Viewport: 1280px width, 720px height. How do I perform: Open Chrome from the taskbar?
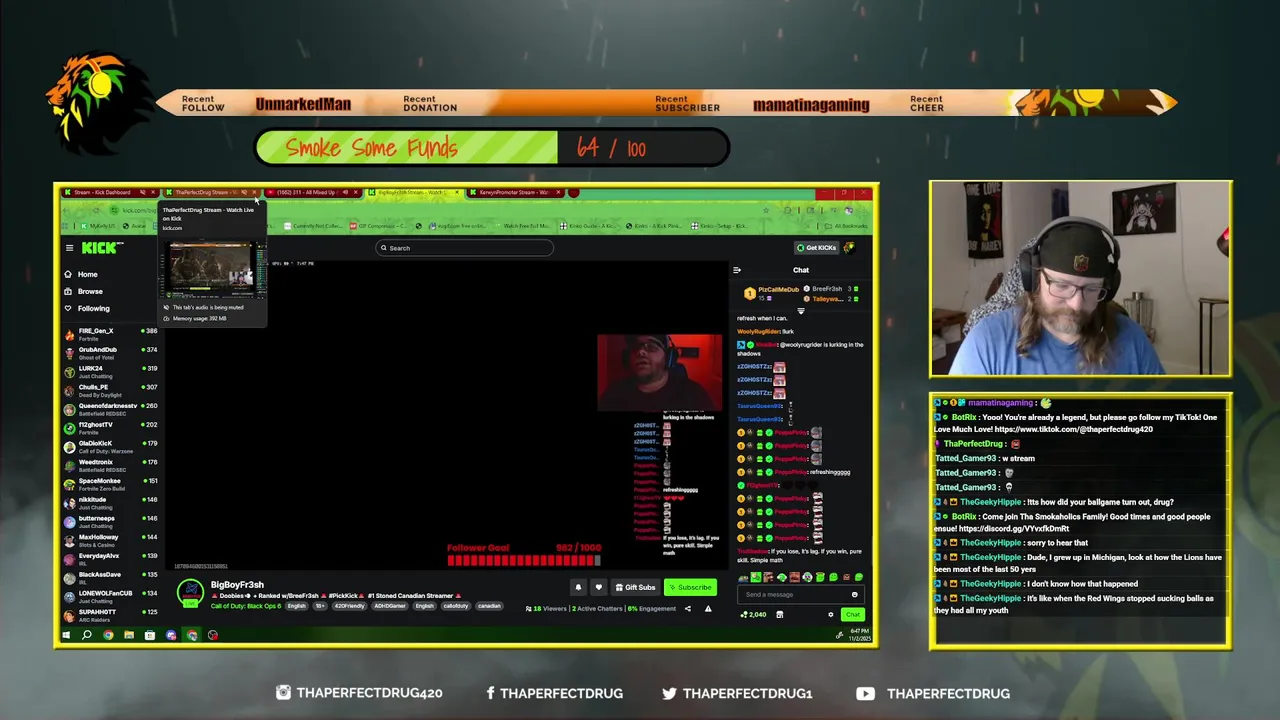(x=108, y=635)
